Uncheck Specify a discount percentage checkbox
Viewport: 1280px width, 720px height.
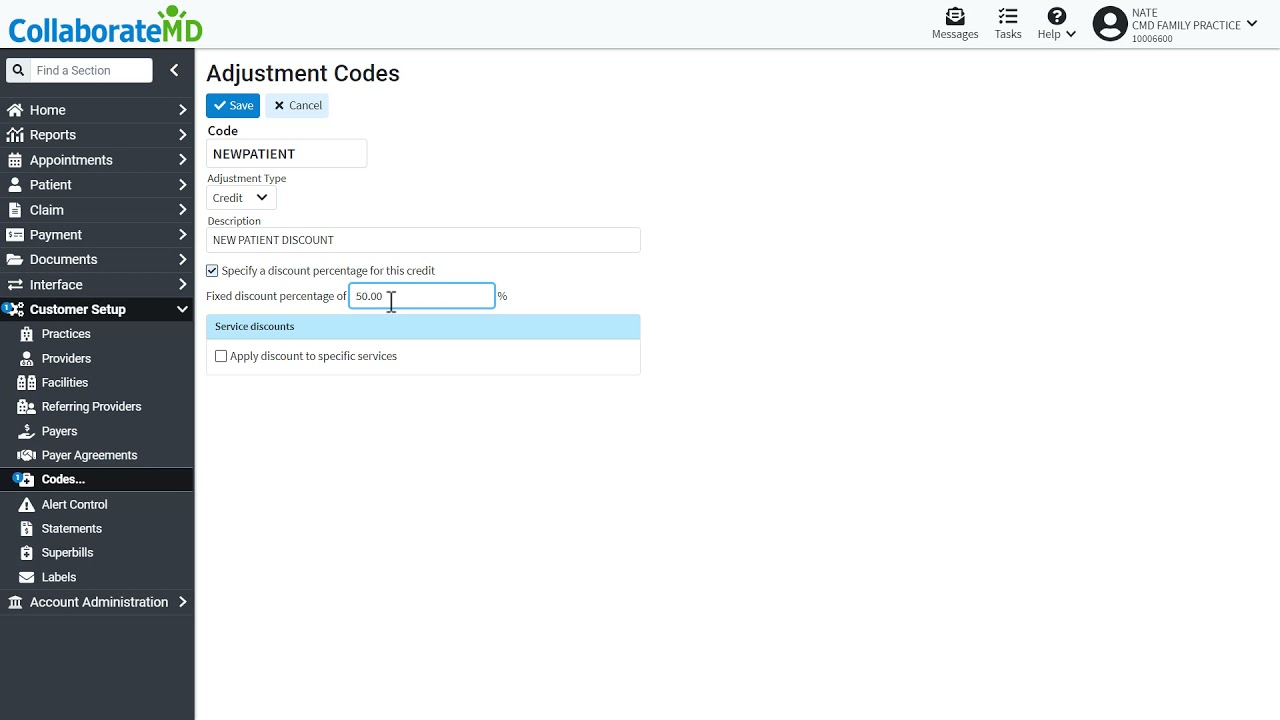click(x=212, y=271)
